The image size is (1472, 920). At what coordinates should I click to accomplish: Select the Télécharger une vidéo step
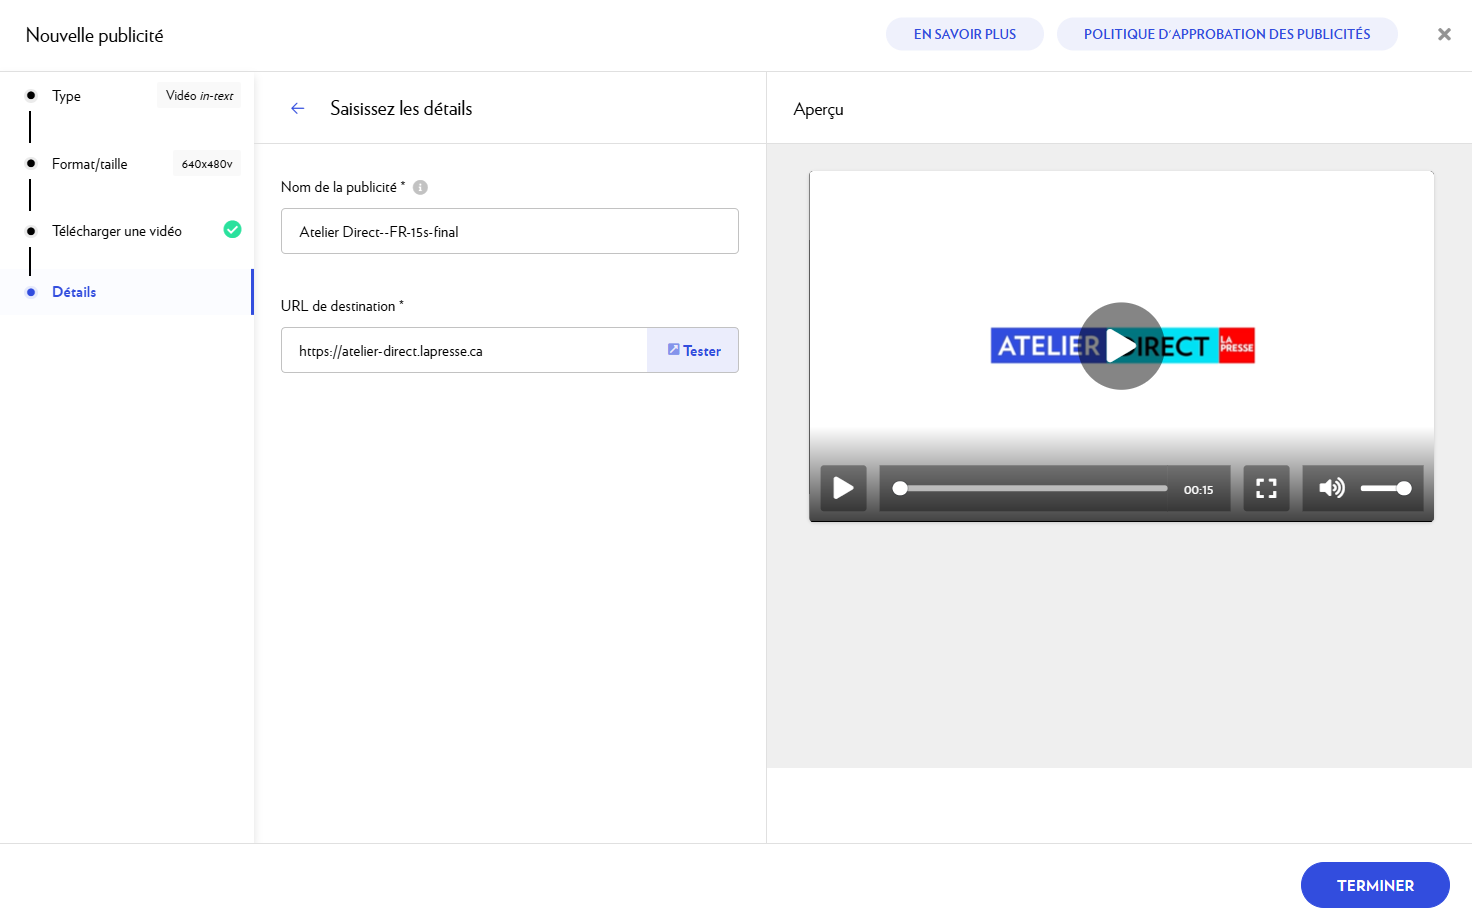(117, 231)
